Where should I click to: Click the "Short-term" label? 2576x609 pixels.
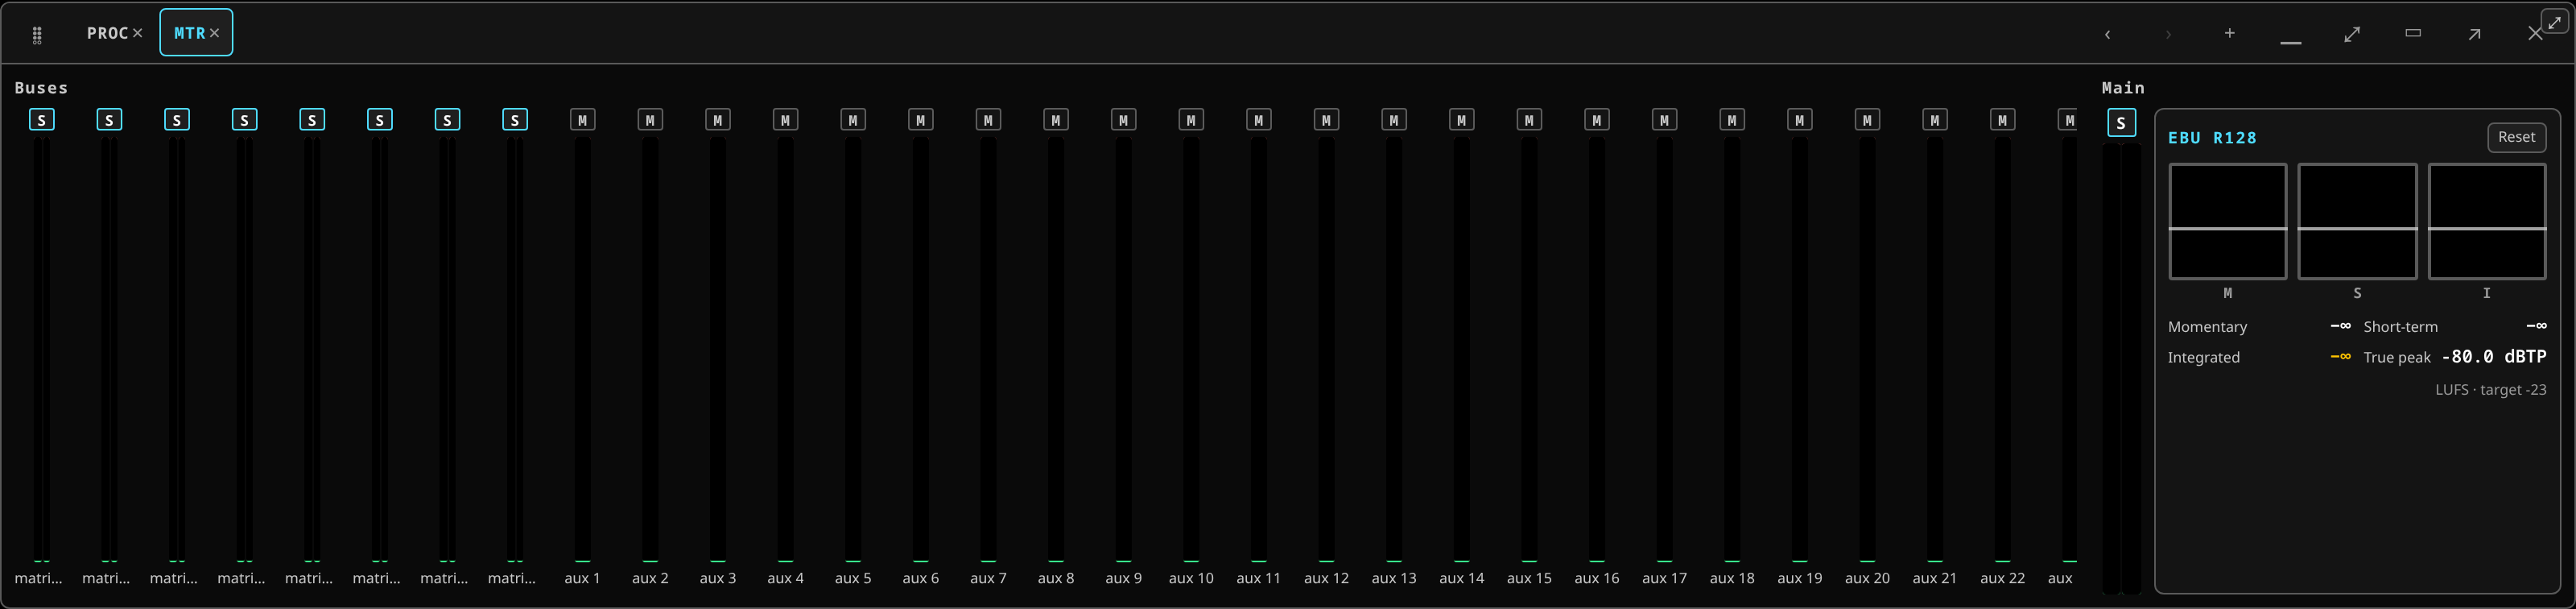point(2400,327)
